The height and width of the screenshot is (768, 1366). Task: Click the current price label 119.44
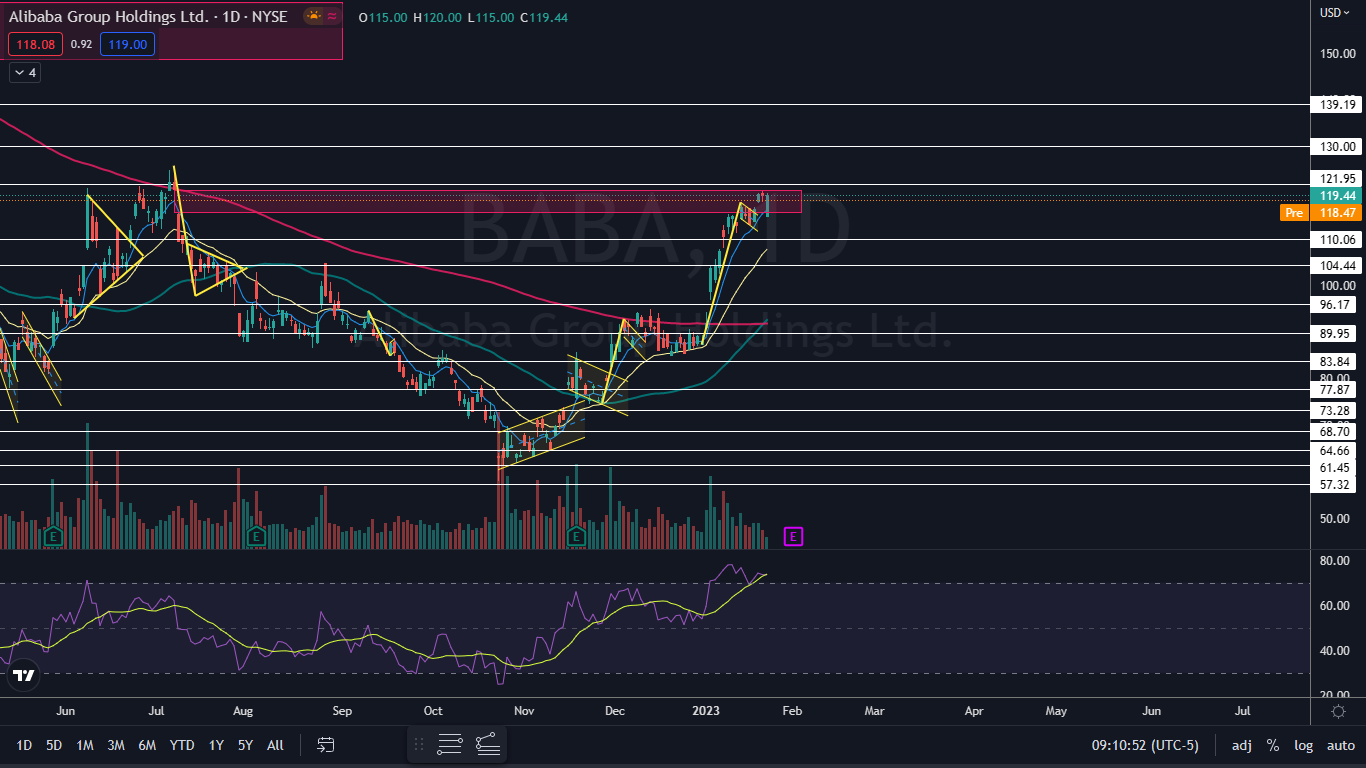click(1336, 196)
